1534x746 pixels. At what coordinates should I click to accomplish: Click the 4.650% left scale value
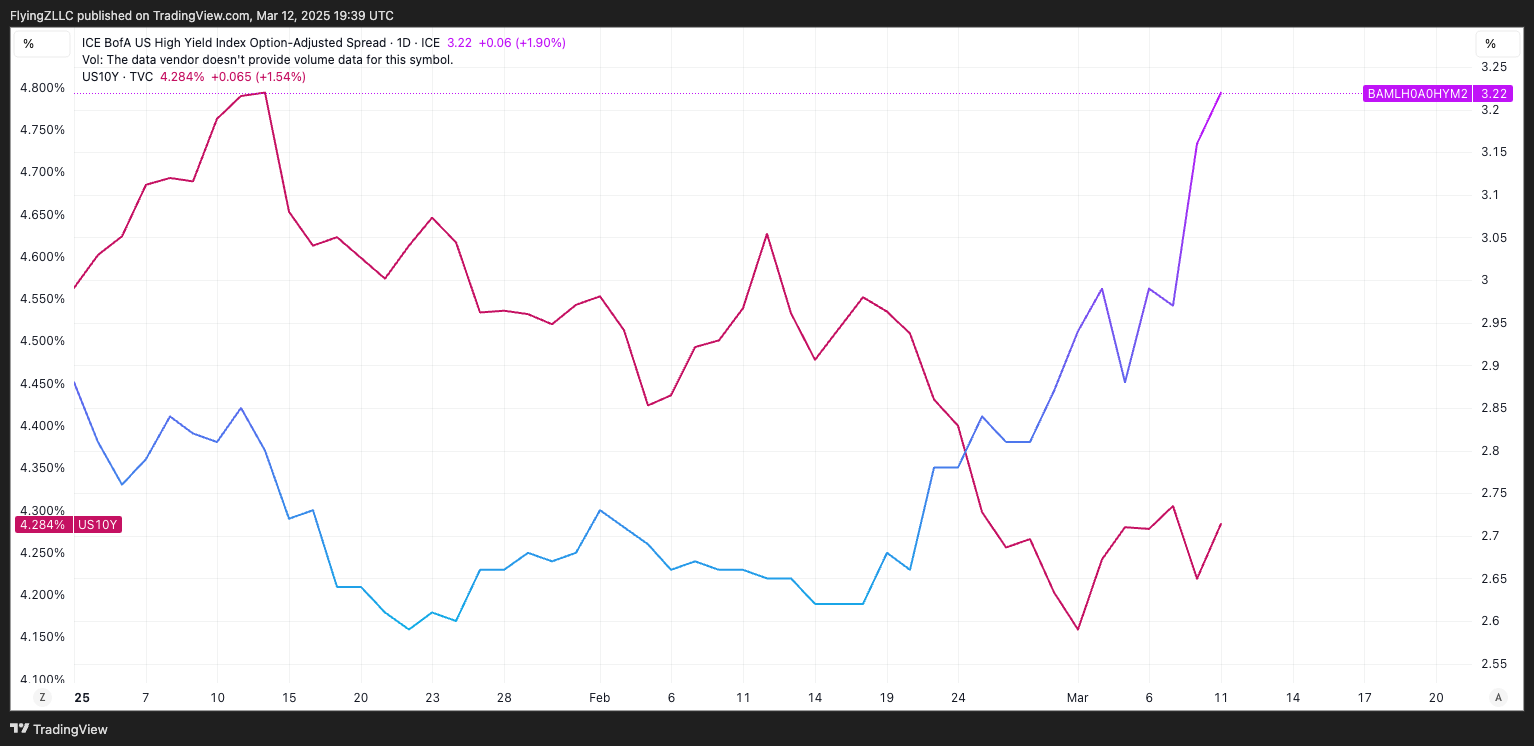42,214
